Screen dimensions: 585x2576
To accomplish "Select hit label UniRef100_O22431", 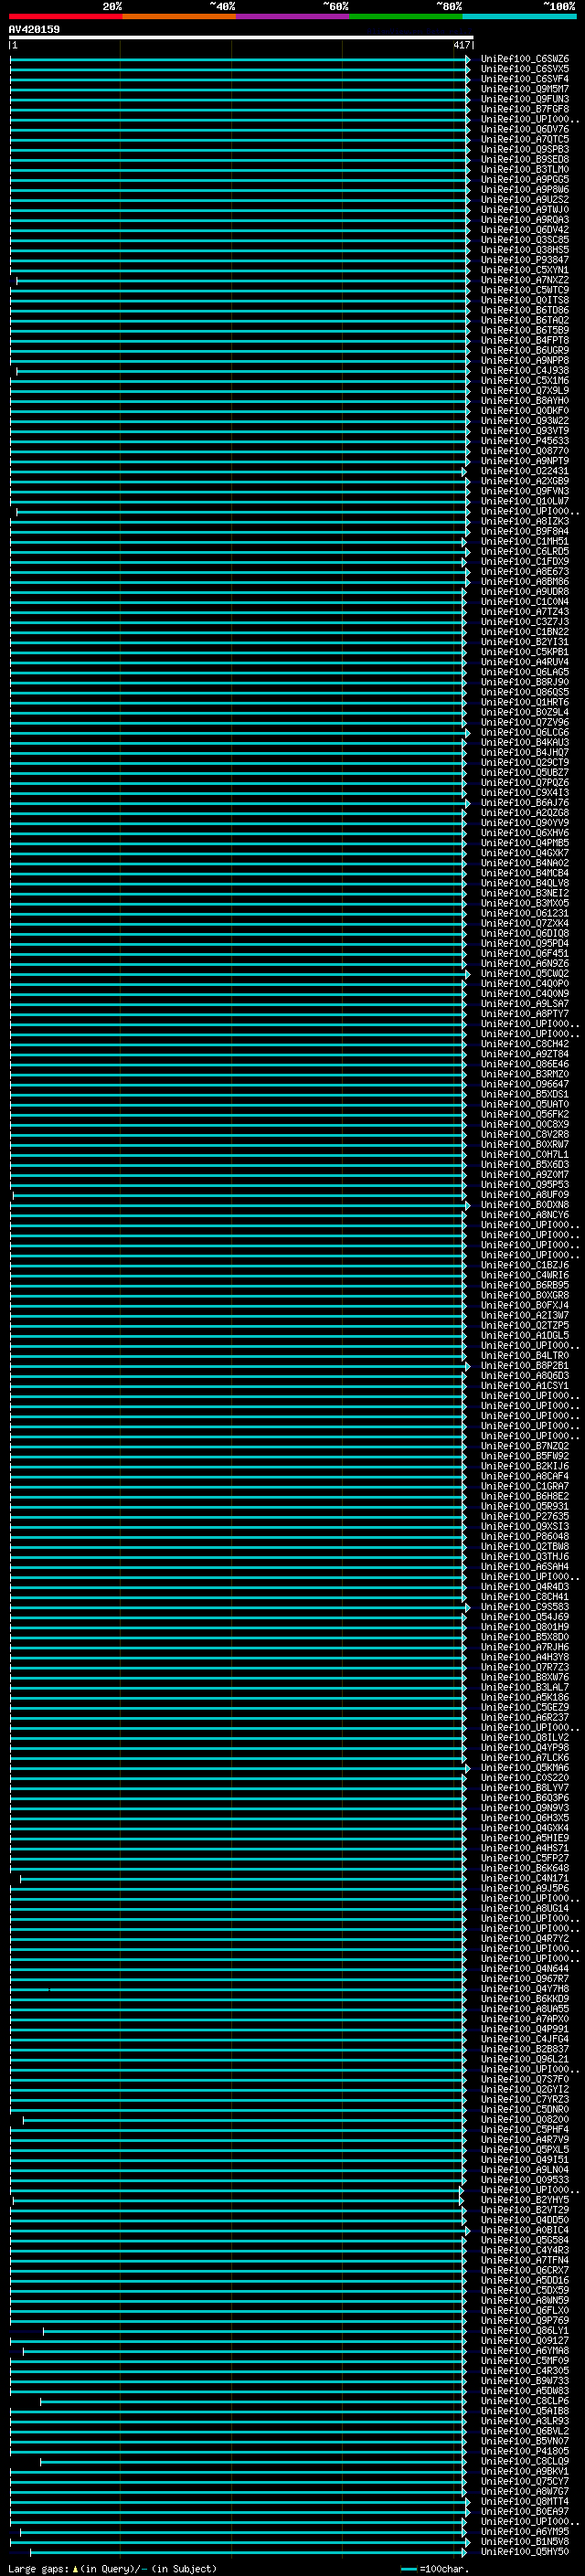I will click(x=525, y=471).
